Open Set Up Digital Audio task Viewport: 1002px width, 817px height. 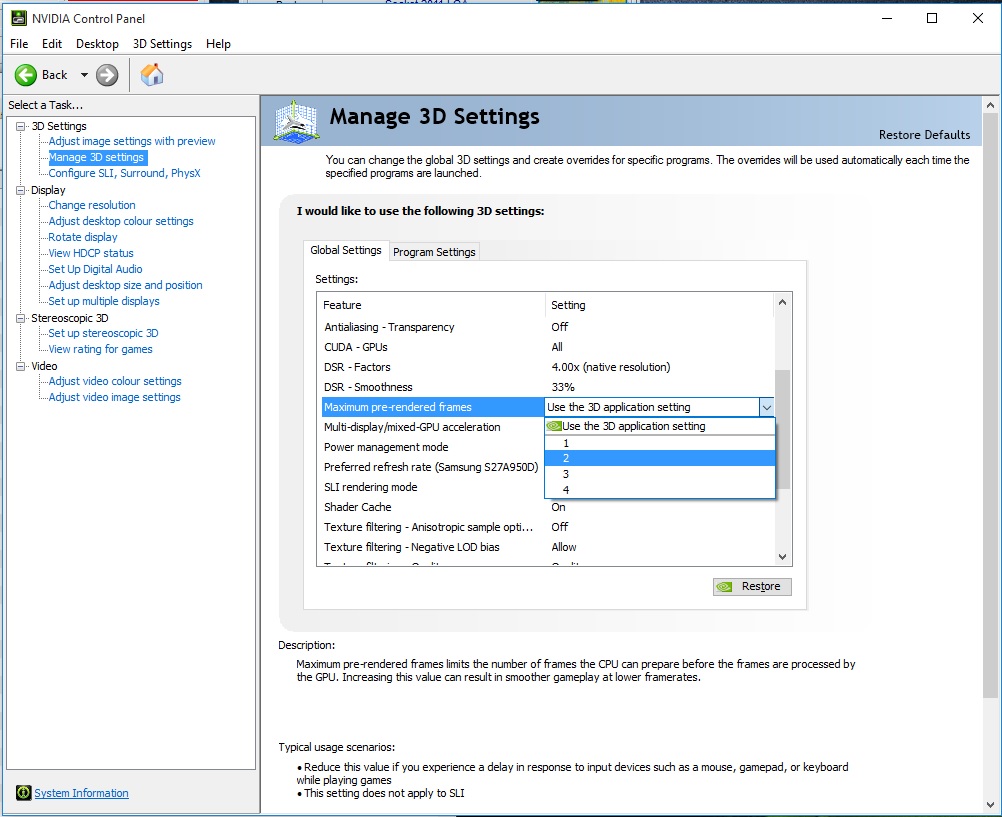pyautogui.click(x=95, y=269)
